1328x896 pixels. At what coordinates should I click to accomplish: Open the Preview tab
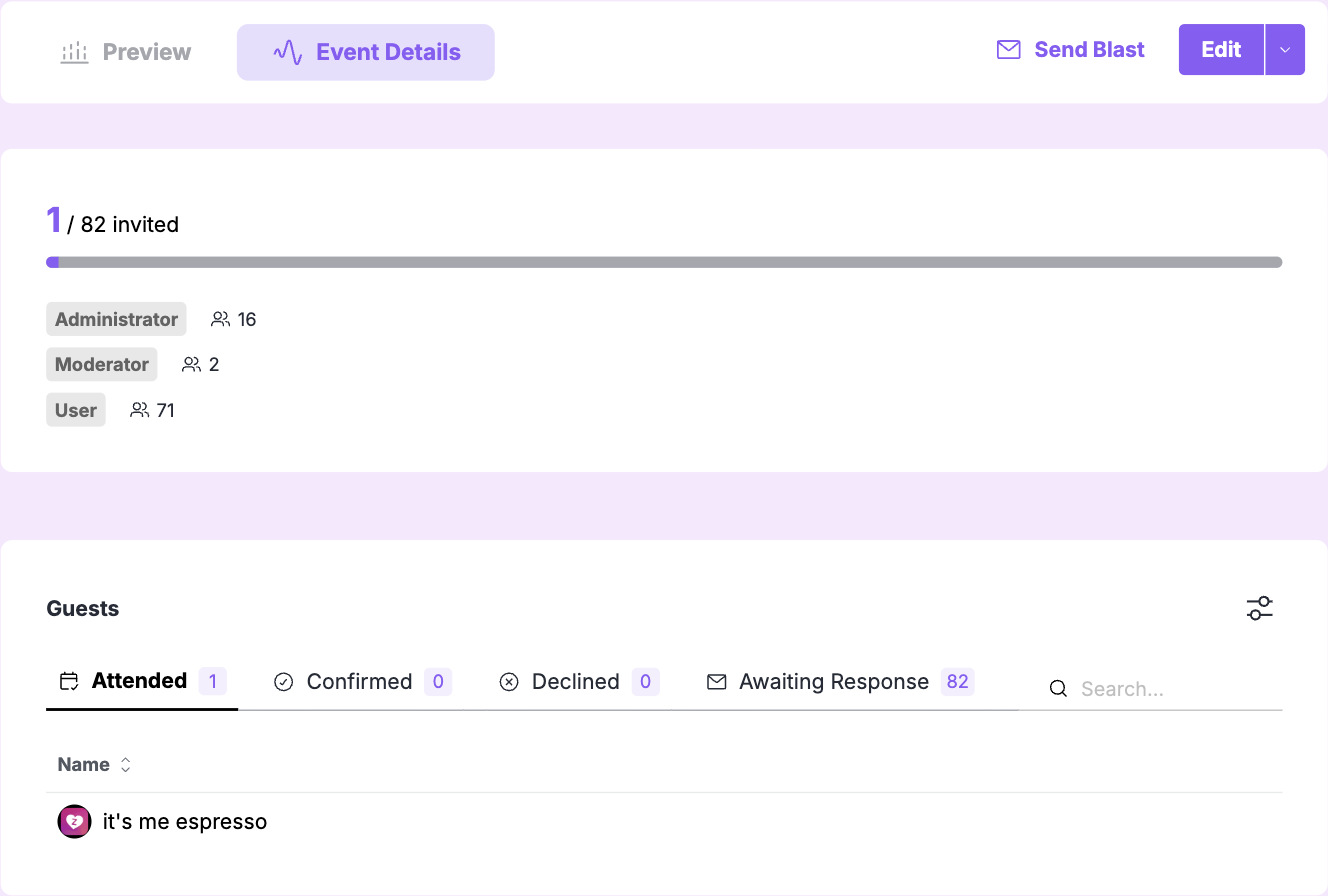126,52
